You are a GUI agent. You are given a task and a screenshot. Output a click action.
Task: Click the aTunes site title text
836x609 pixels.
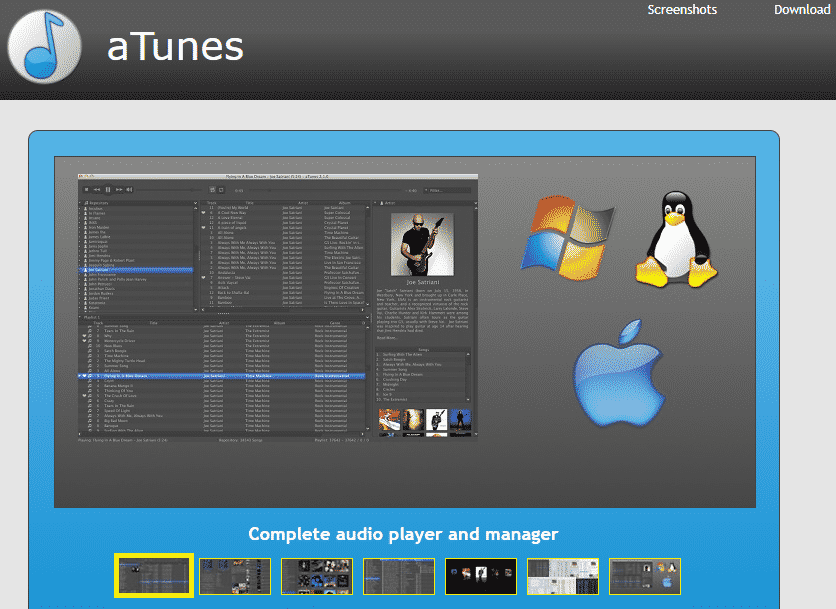click(175, 47)
